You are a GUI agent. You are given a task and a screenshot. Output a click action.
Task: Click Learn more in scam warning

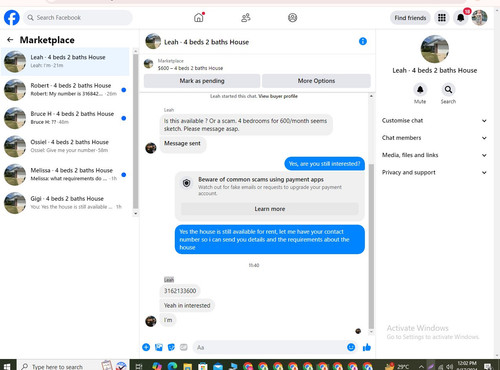click(x=270, y=209)
